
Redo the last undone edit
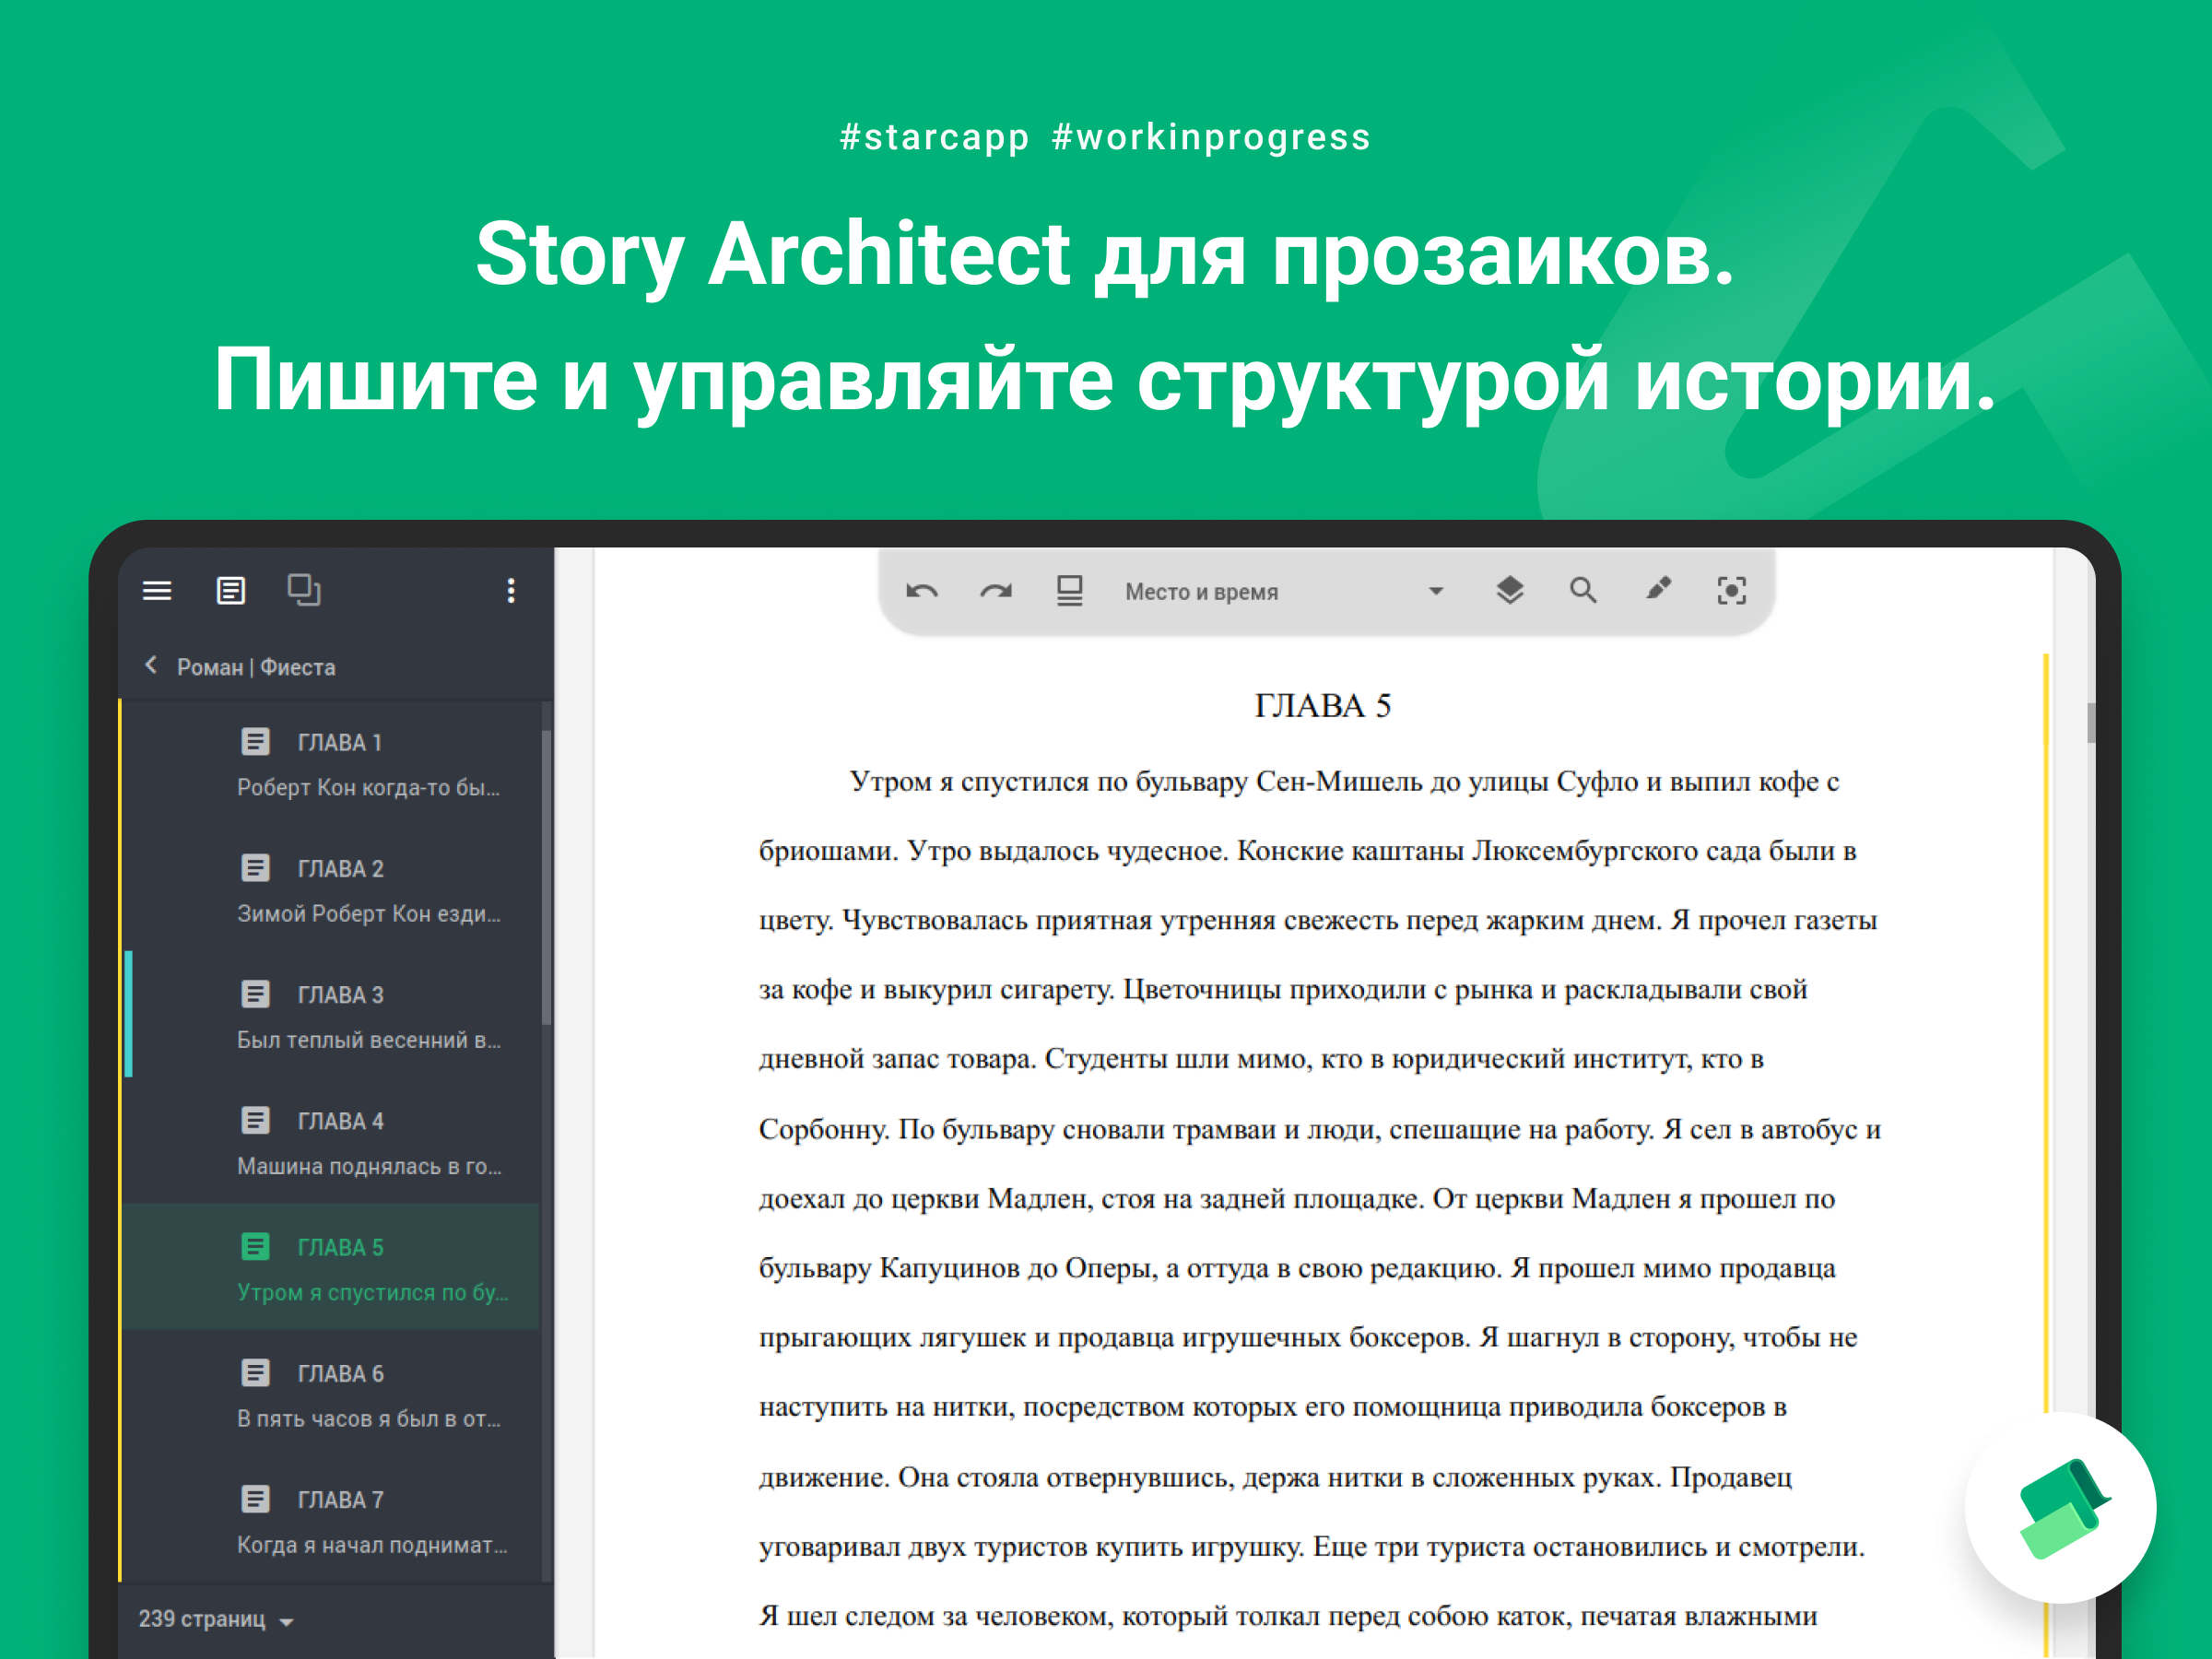coord(996,591)
